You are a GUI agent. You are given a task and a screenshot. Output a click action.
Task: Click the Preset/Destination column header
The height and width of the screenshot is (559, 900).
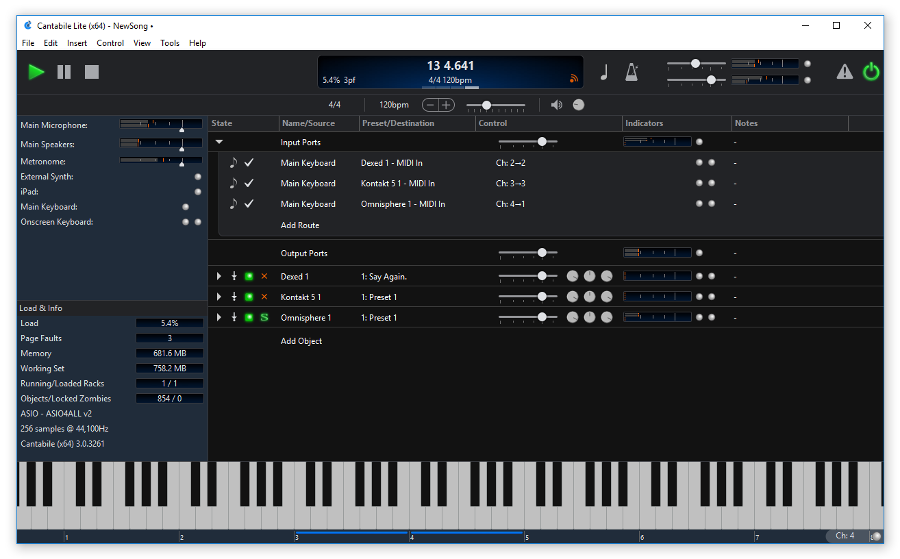(x=418, y=123)
